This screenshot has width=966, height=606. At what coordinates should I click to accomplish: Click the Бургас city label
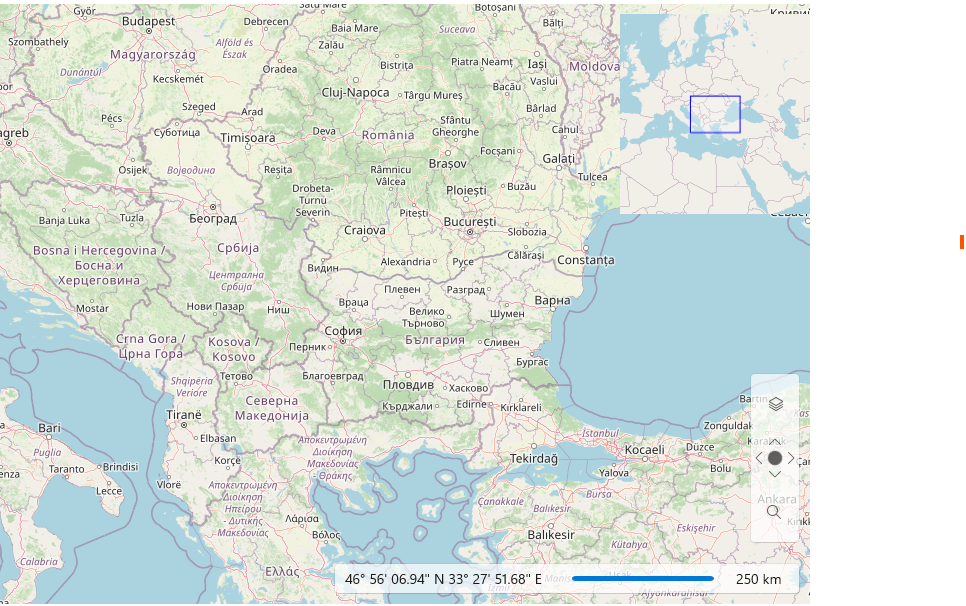pyautogui.click(x=532, y=362)
